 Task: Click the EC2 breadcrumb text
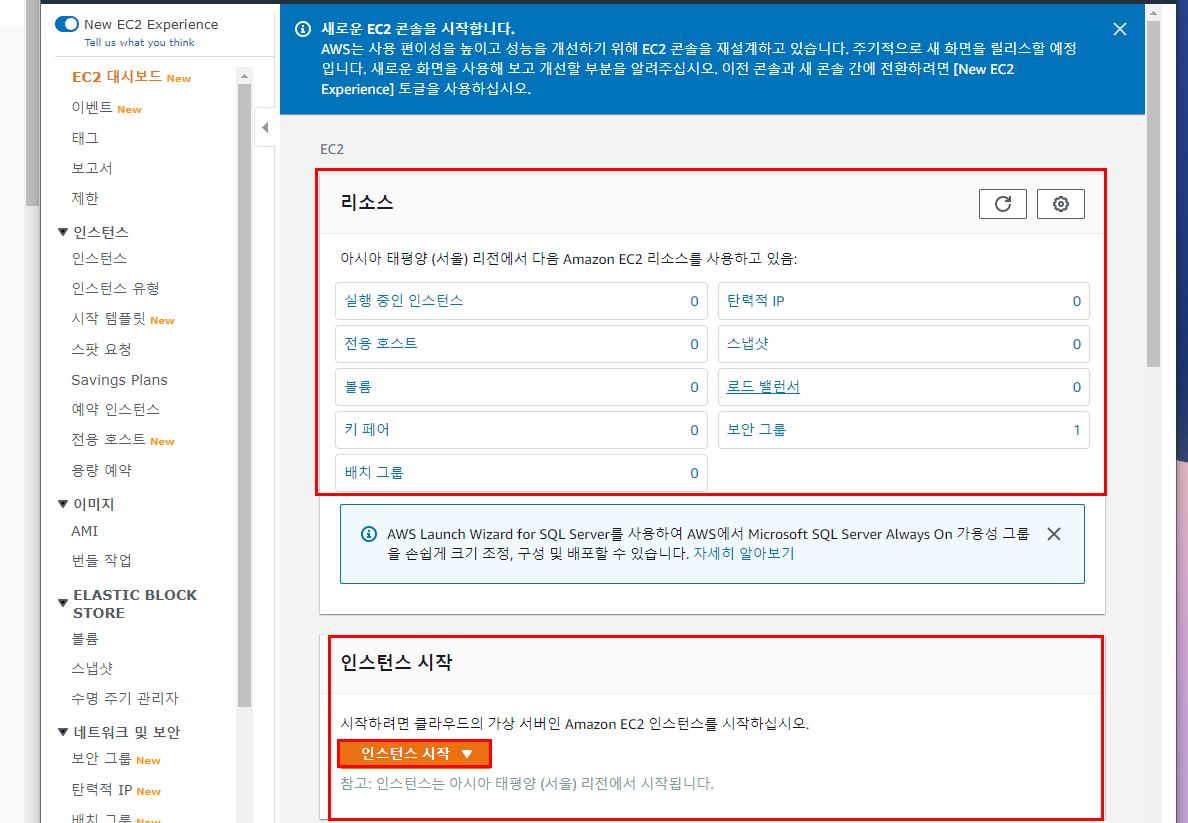(332, 149)
